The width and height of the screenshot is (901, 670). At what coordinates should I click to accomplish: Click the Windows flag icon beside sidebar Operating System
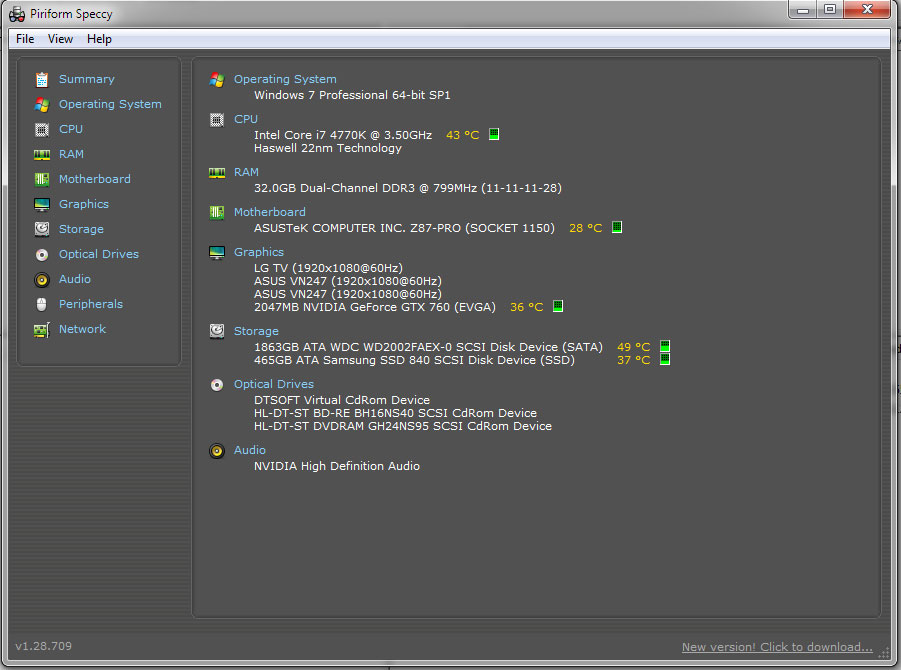[41, 105]
